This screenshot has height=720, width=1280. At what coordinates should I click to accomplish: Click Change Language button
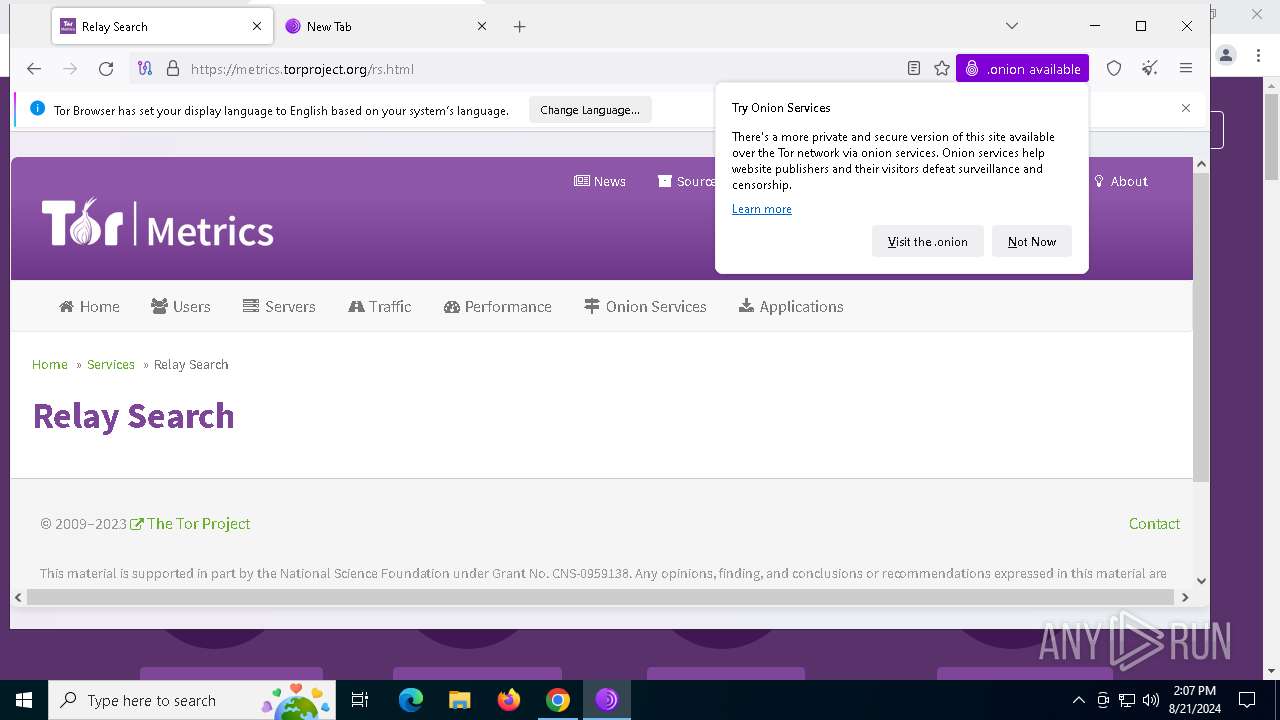click(590, 110)
